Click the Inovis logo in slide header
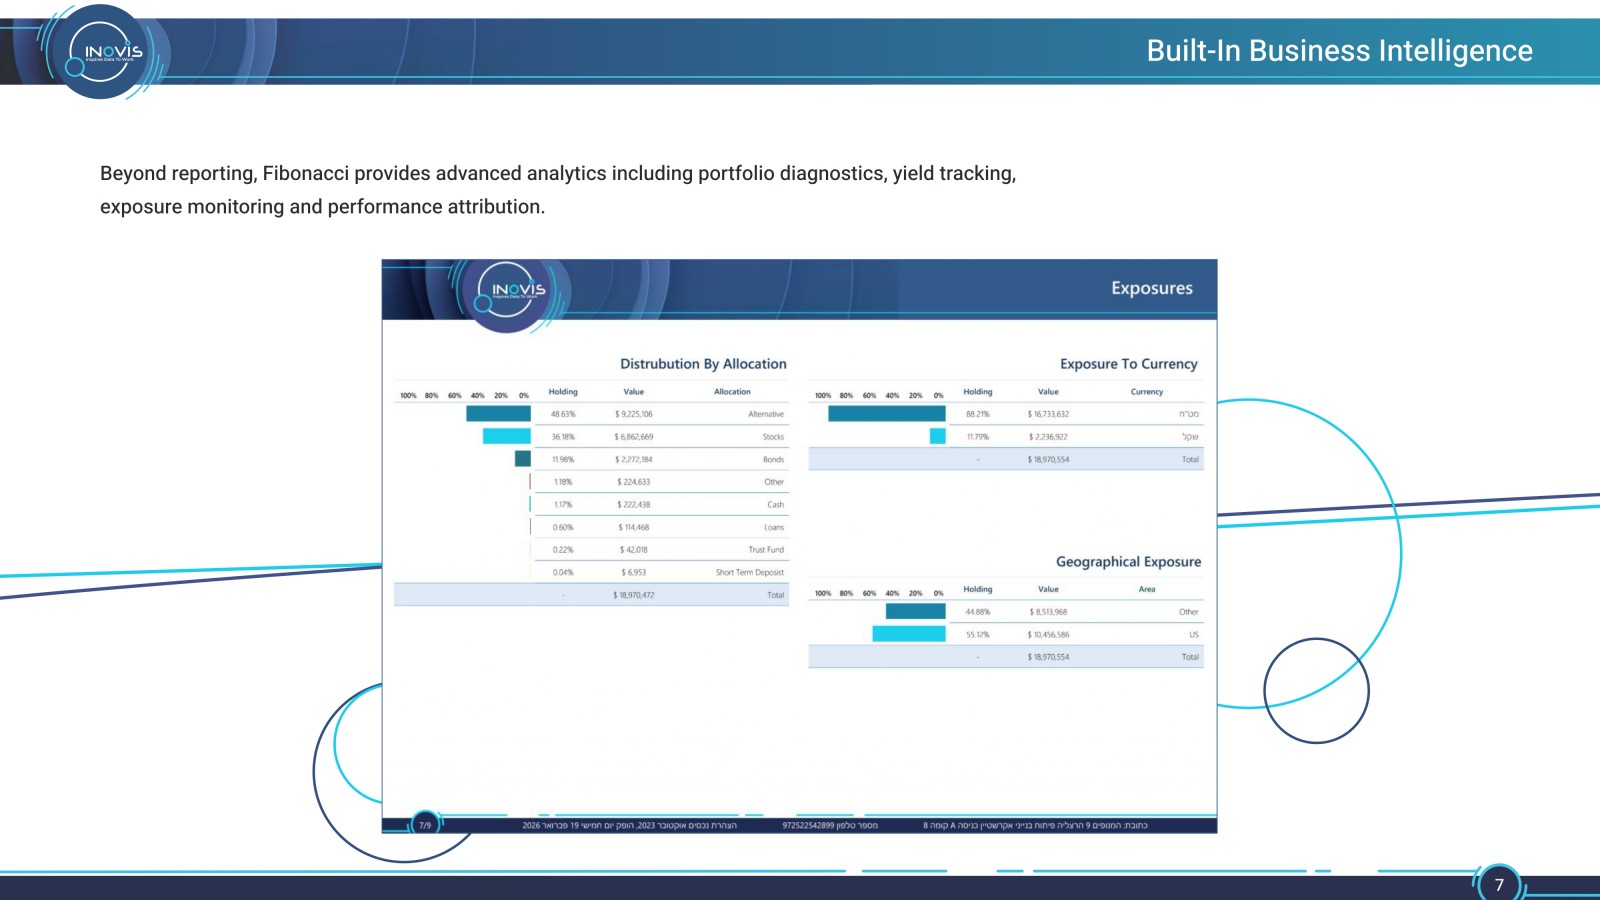 (x=106, y=52)
